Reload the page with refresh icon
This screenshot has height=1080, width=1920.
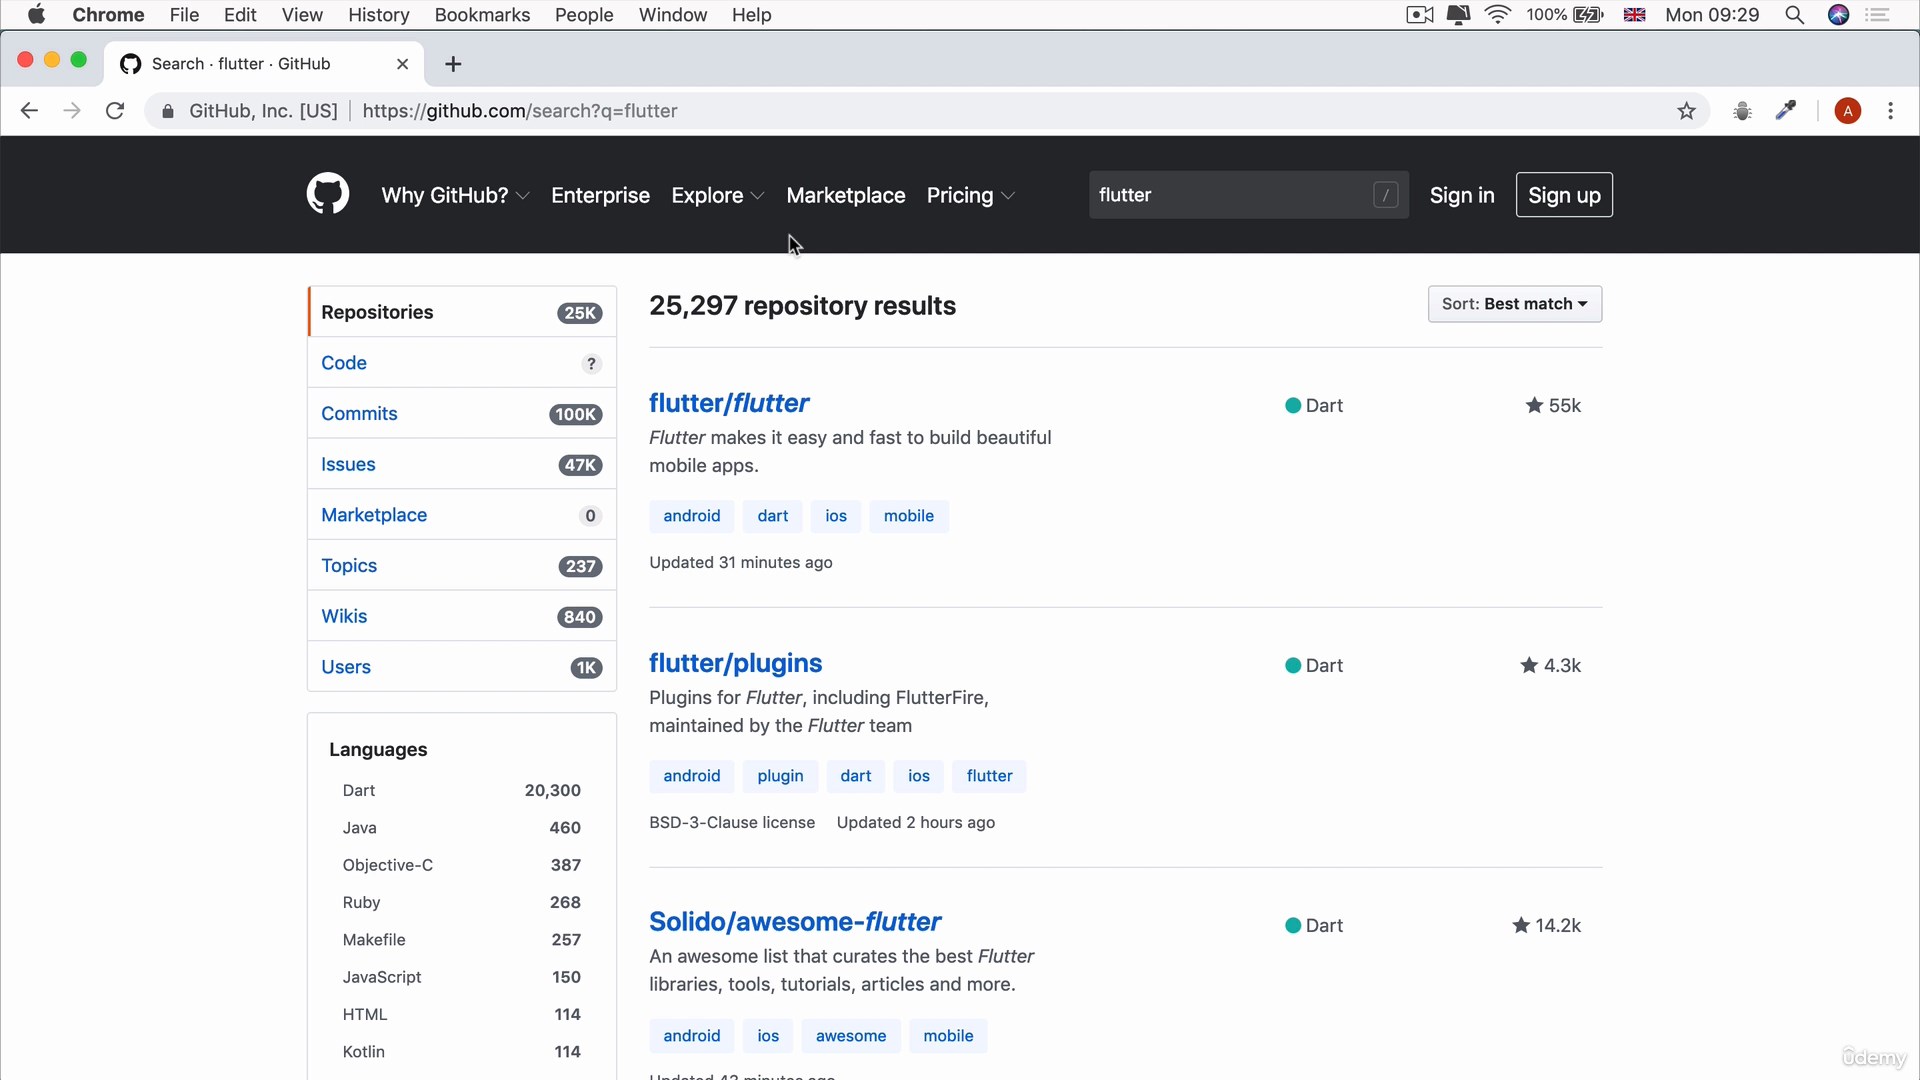point(115,111)
